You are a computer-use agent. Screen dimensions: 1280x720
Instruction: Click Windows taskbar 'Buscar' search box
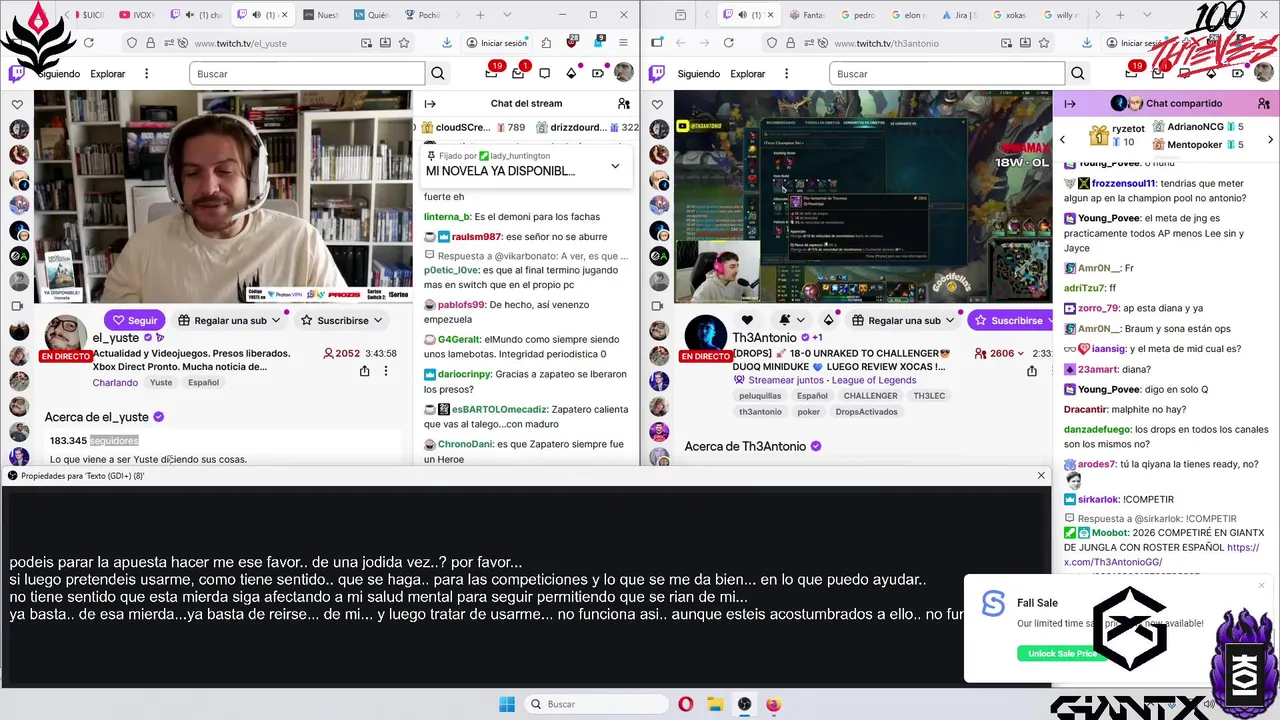[596, 704]
